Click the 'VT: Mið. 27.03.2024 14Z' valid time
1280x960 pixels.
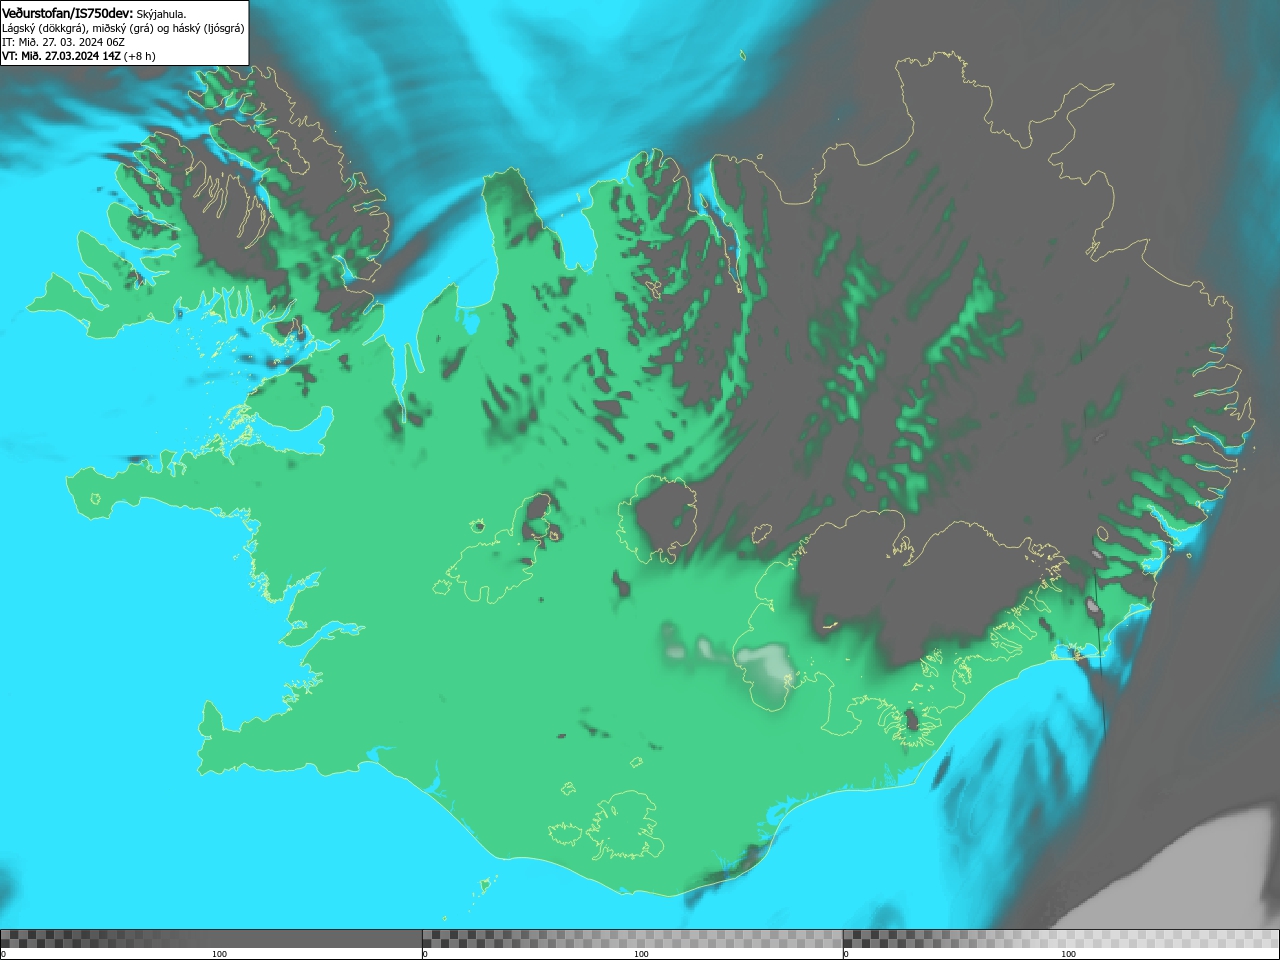point(62,56)
